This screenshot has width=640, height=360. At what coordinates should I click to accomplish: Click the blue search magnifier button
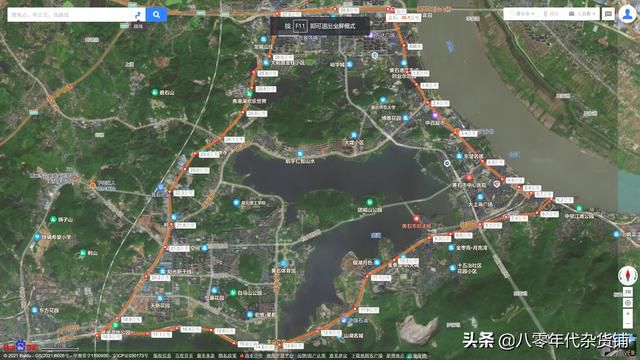click(156, 15)
